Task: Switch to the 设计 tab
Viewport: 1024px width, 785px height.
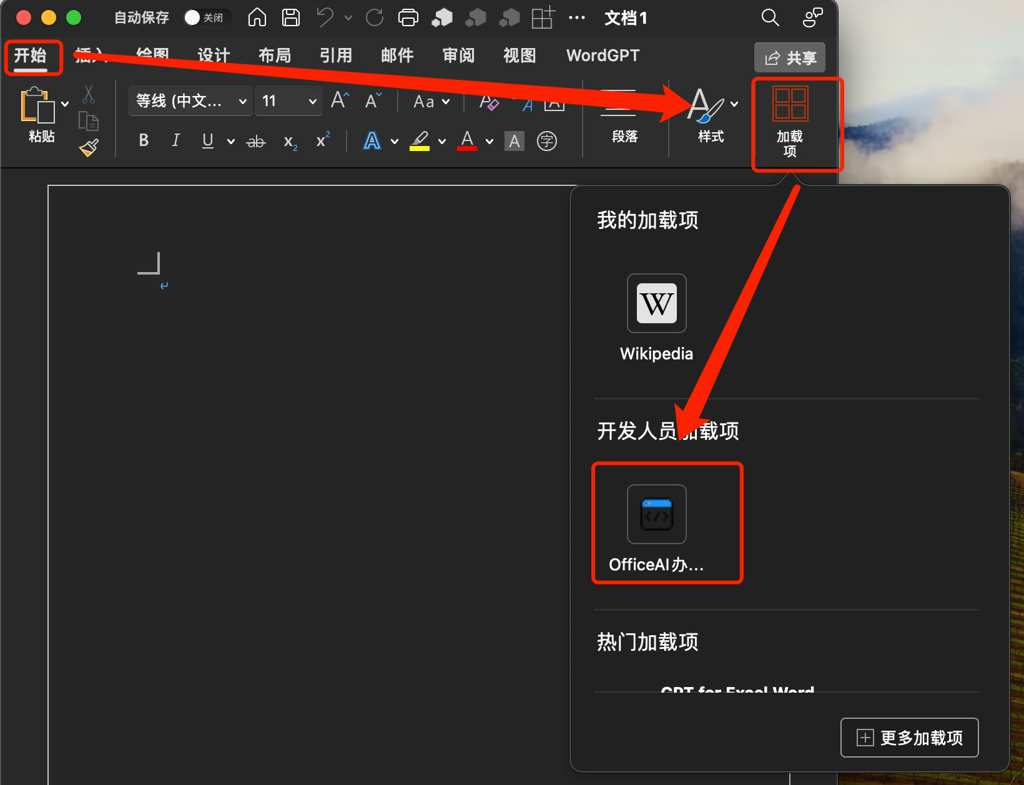Action: coord(214,56)
